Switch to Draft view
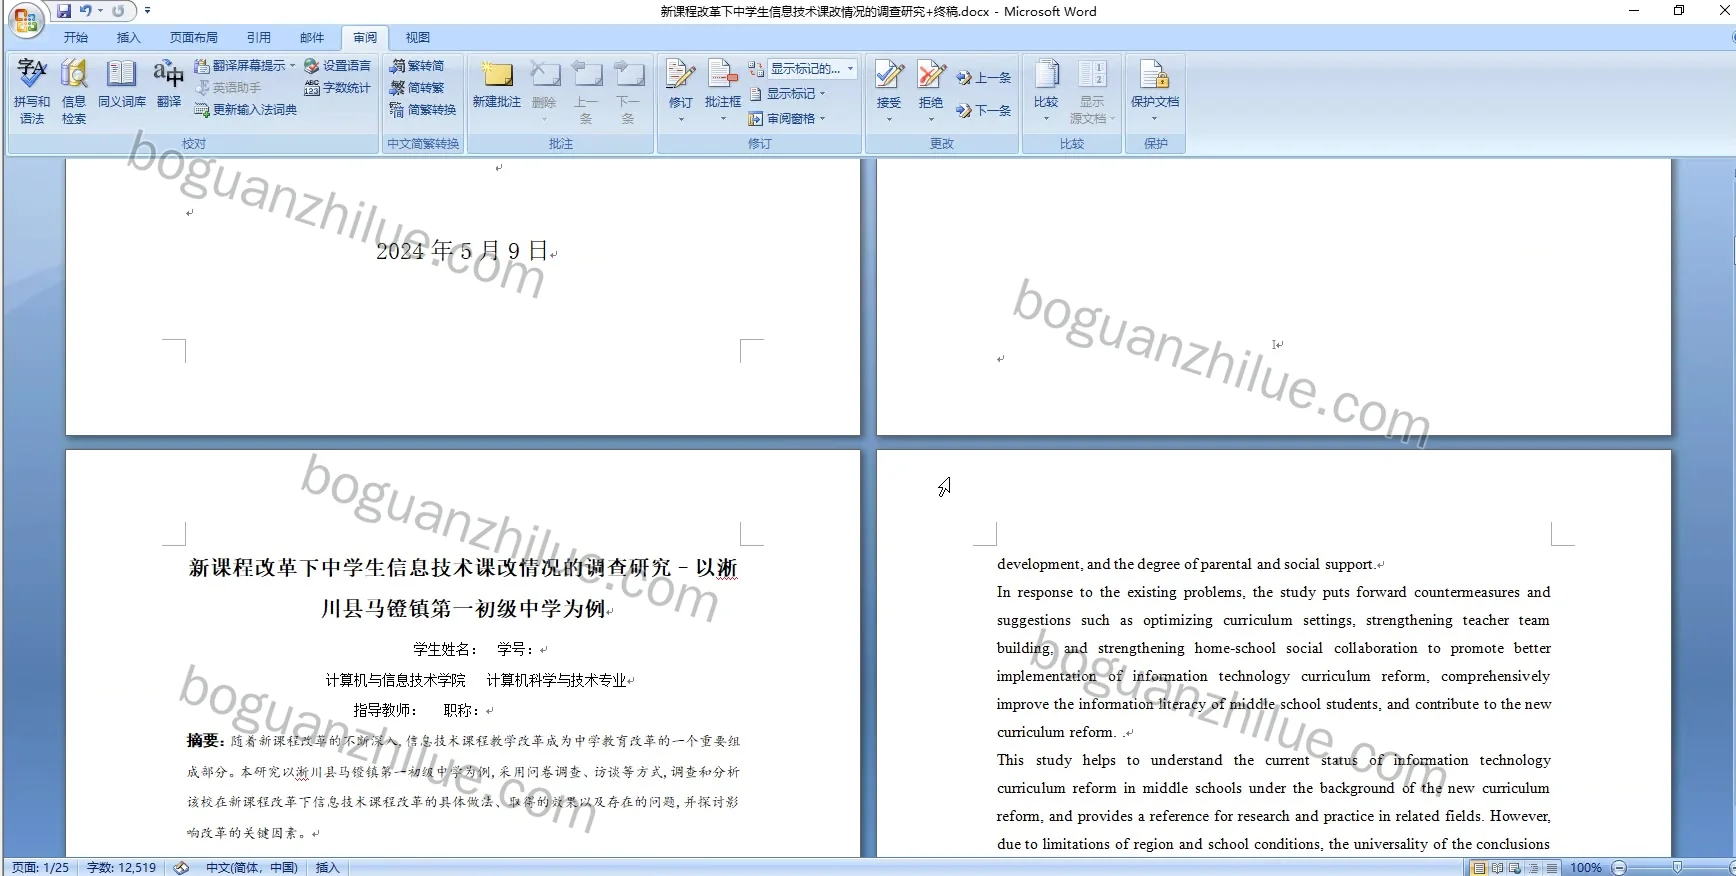This screenshot has height=876, width=1736. tap(1551, 868)
